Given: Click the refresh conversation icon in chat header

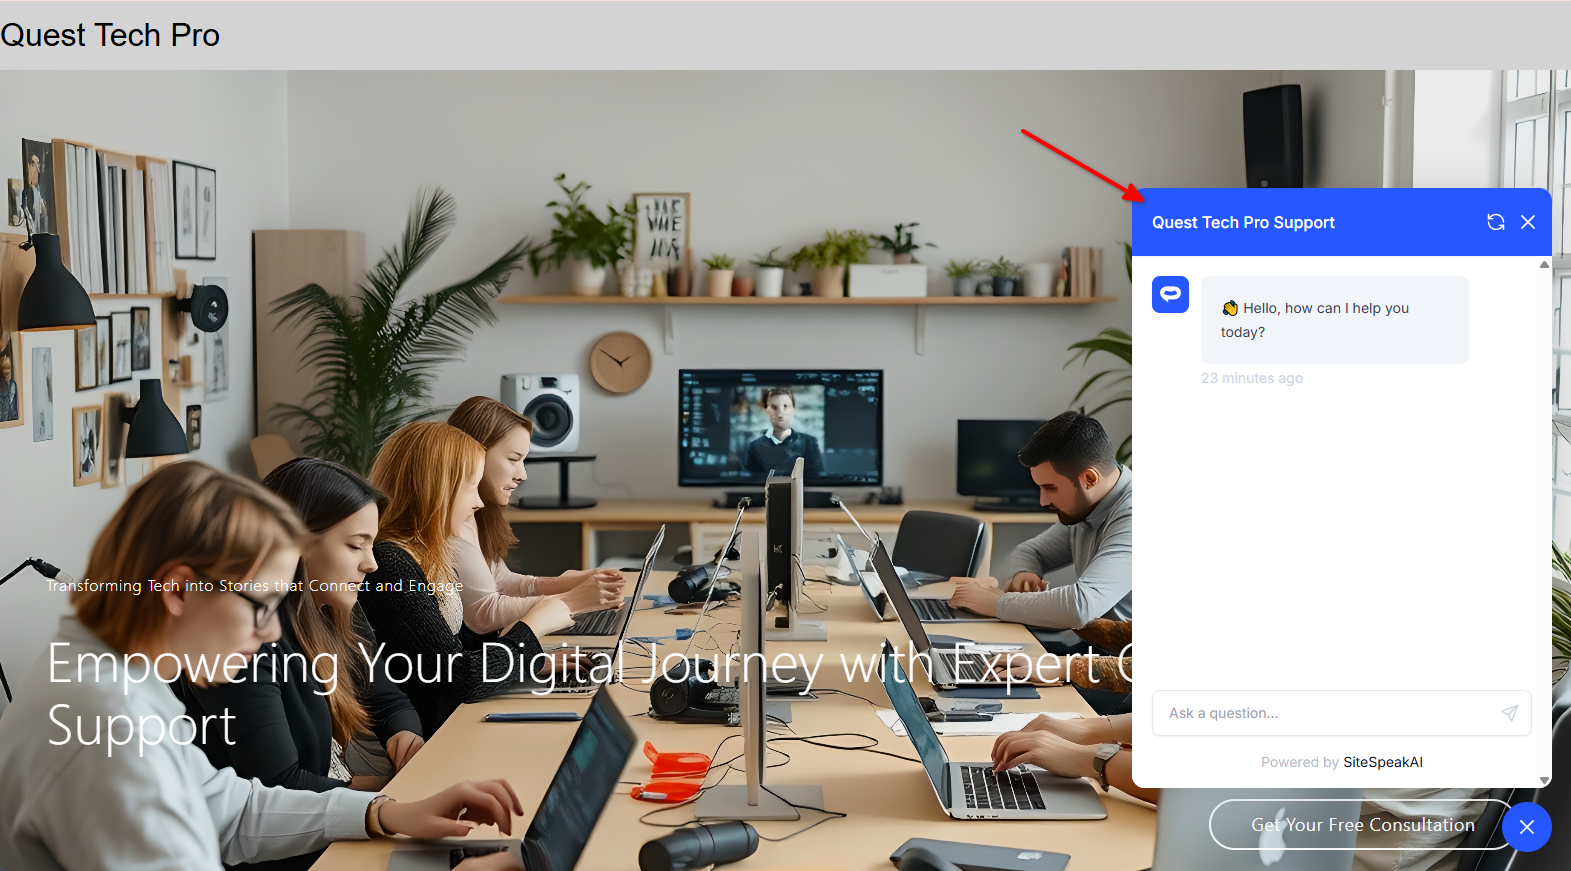Looking at the screenshot, I should click(x=1496, y=222).
